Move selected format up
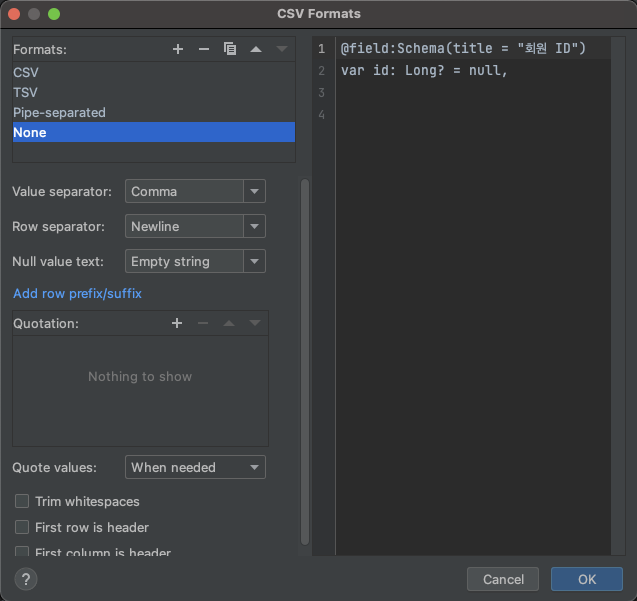637x601 pixels. [x=256, y=49]
